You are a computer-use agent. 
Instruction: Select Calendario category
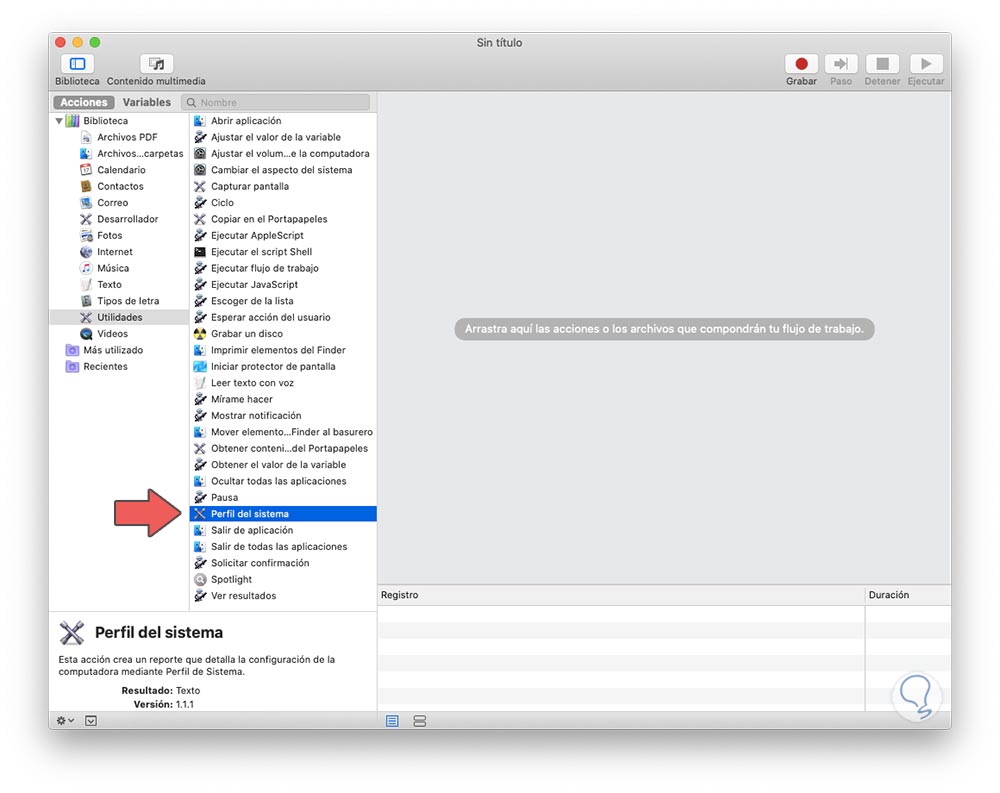click(121, 170)
